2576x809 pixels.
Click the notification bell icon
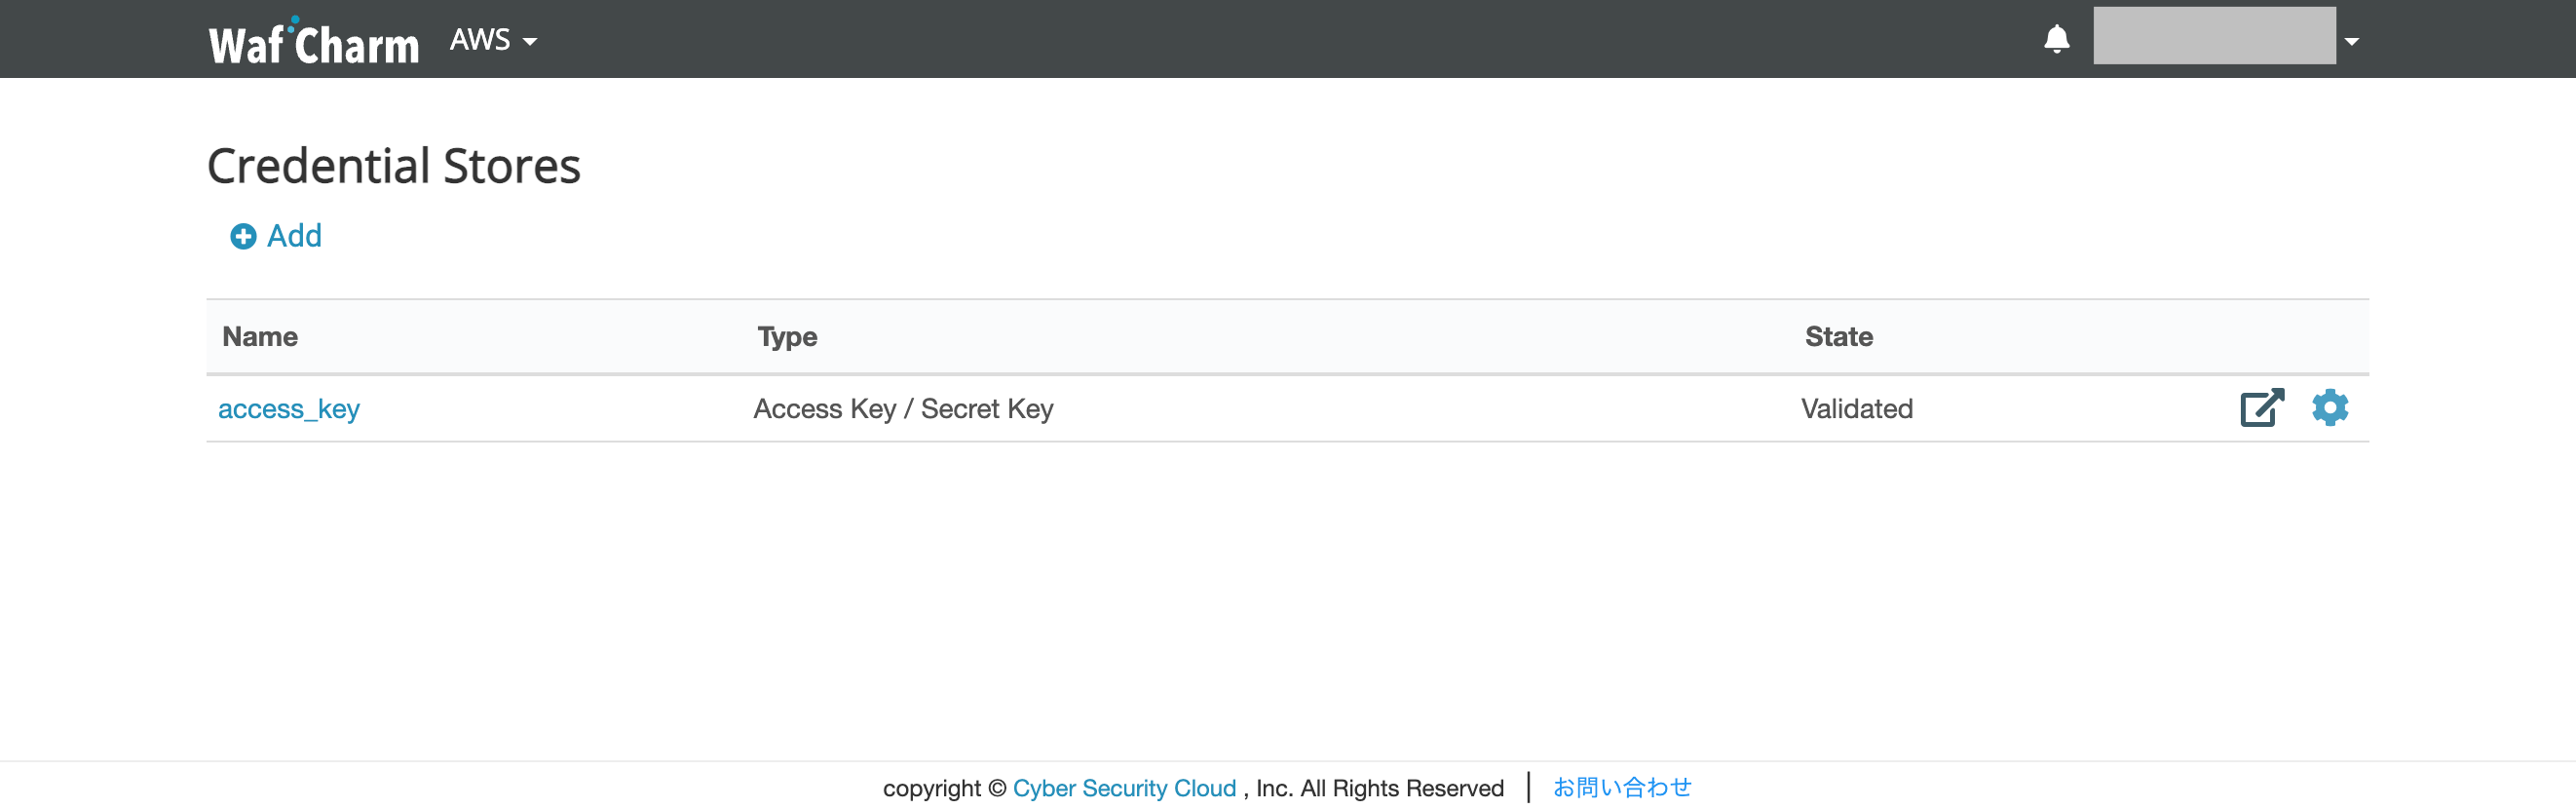(2056, 40)
